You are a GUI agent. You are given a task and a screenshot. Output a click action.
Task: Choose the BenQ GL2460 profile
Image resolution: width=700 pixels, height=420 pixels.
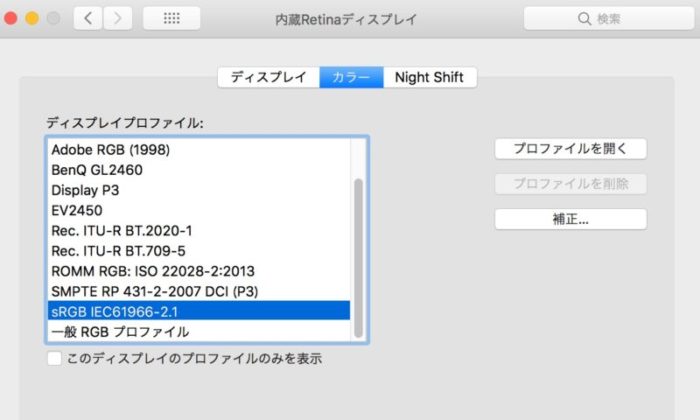click(199, 170)
